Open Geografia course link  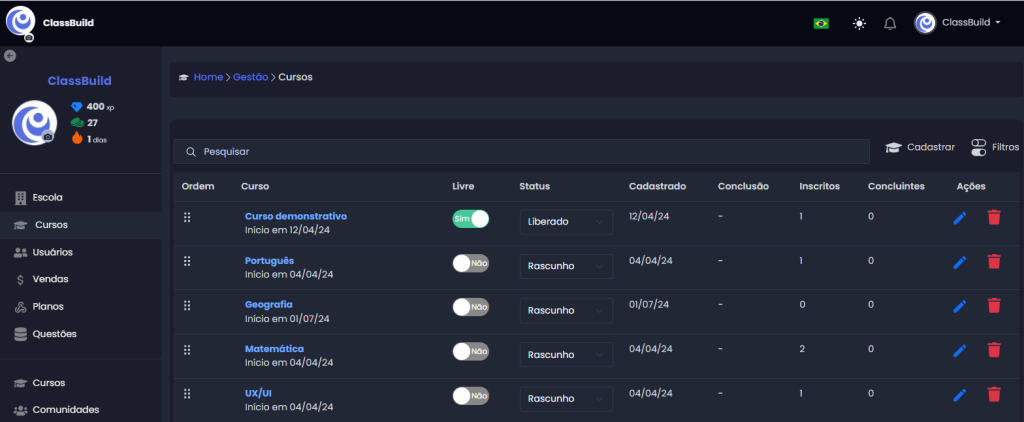268,304
